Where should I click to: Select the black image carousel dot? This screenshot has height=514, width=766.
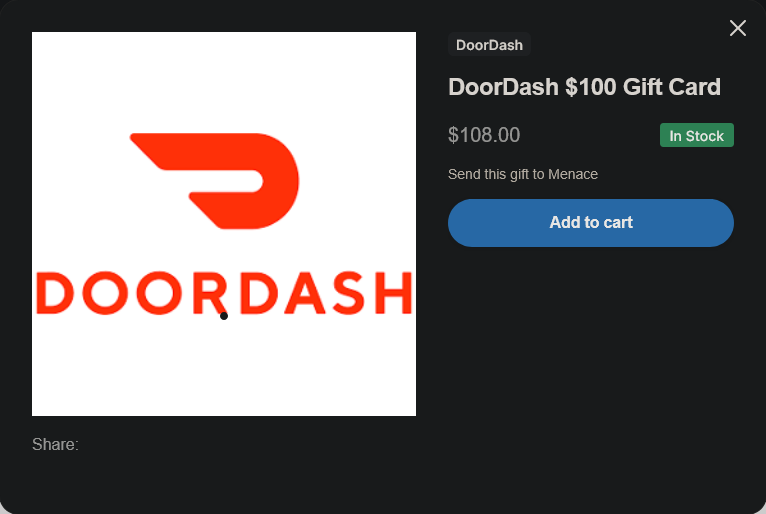224,316
